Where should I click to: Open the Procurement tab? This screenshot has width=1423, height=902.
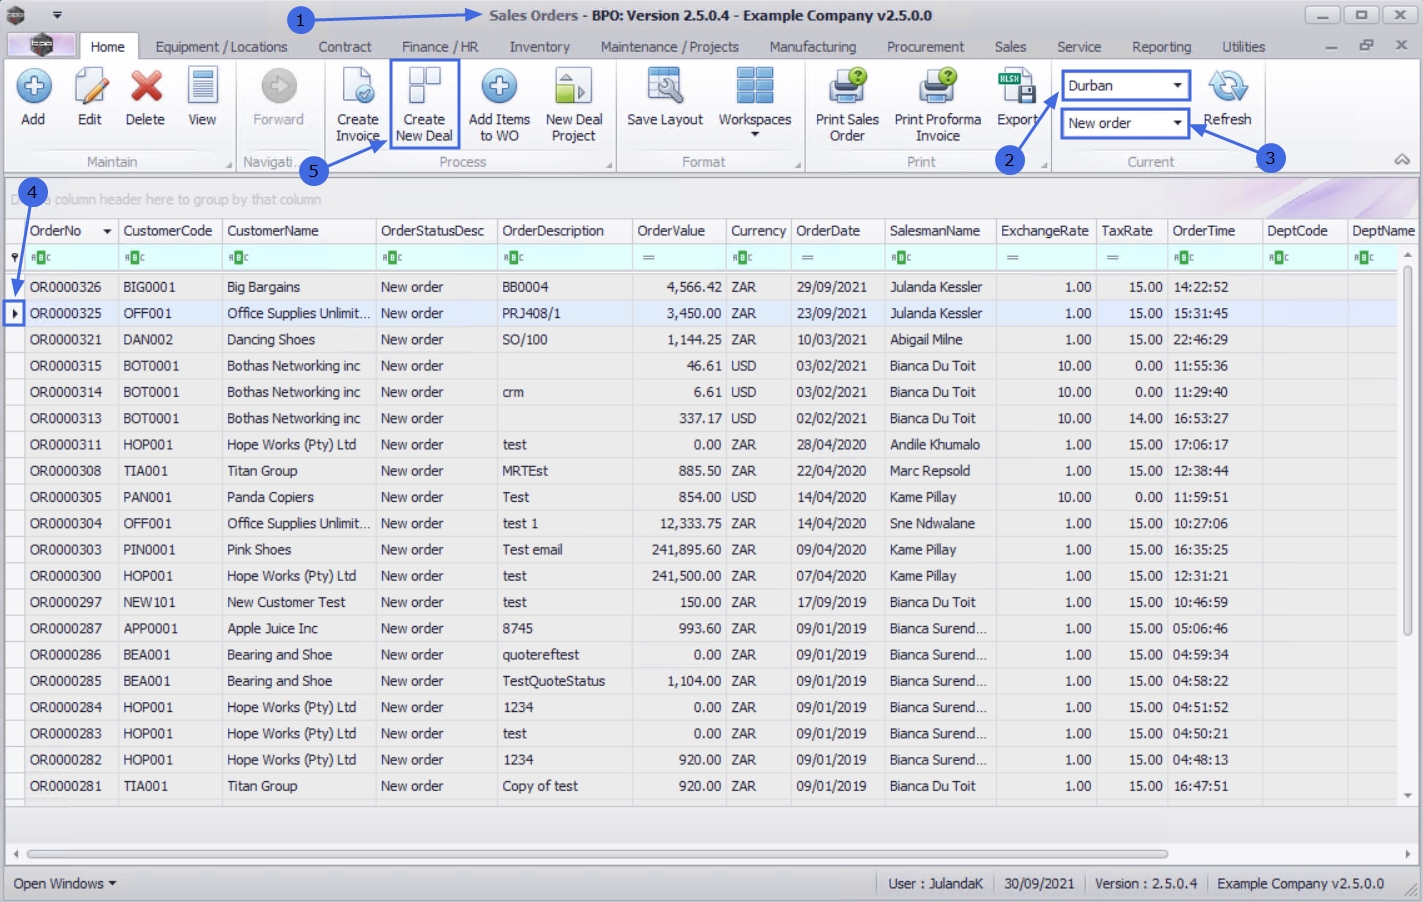coord(925,47)
